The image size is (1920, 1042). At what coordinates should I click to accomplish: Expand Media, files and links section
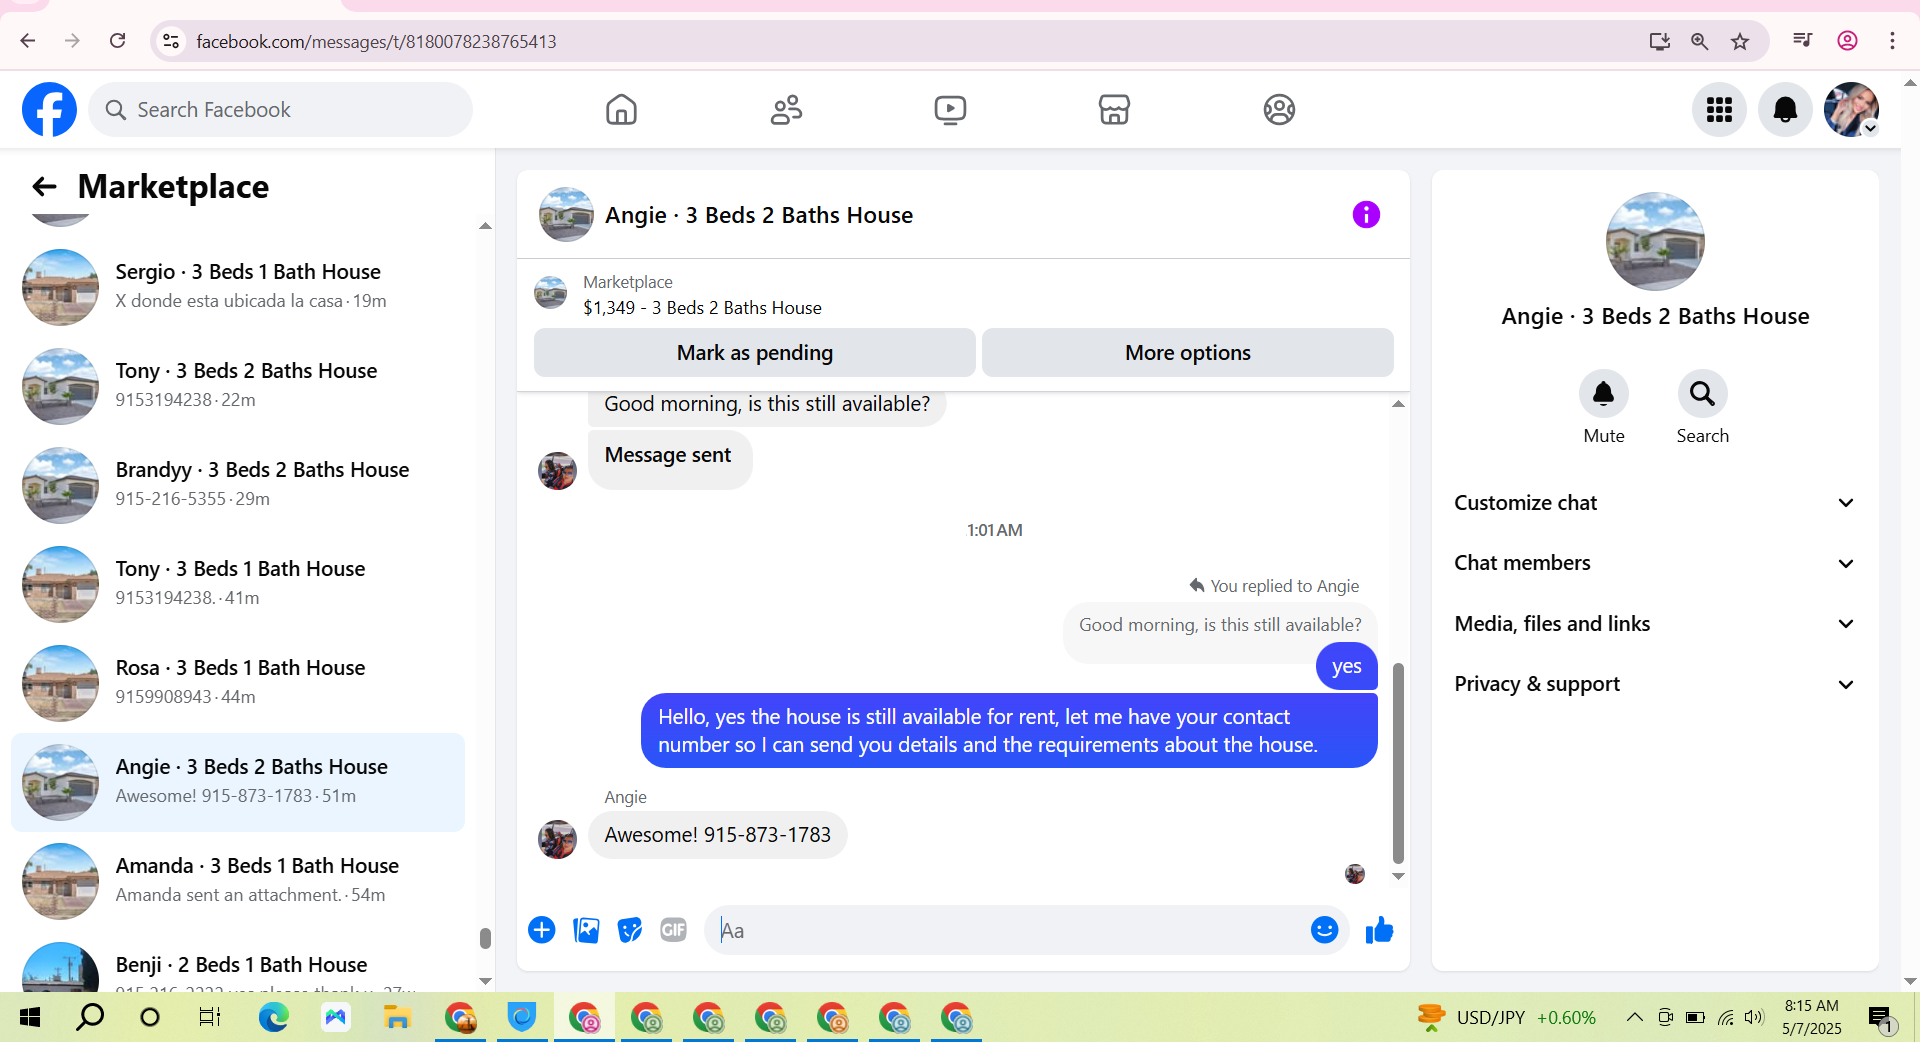click(1655, 624)
